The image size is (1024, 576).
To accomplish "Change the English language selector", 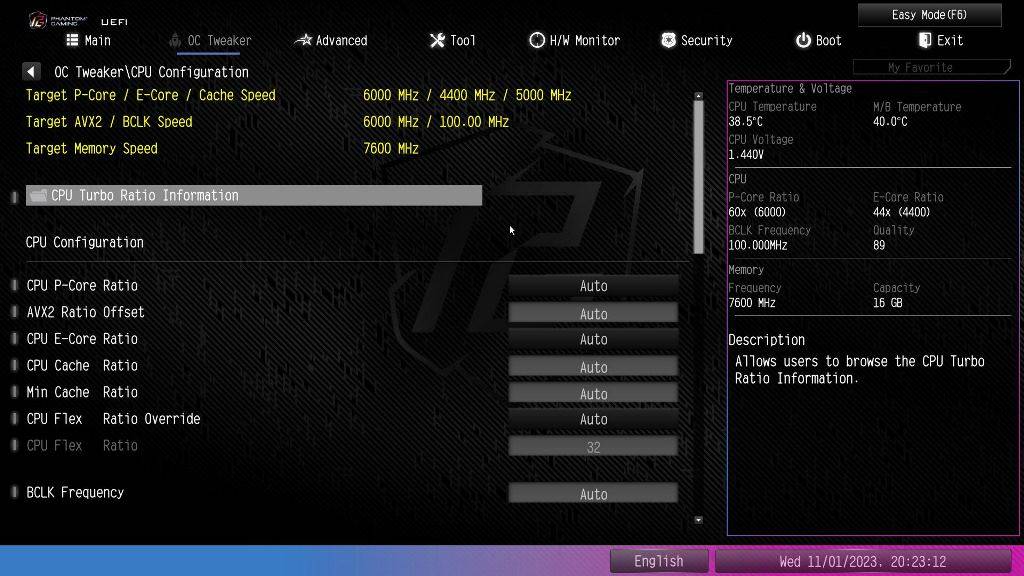I will click(x=658, y=561).
